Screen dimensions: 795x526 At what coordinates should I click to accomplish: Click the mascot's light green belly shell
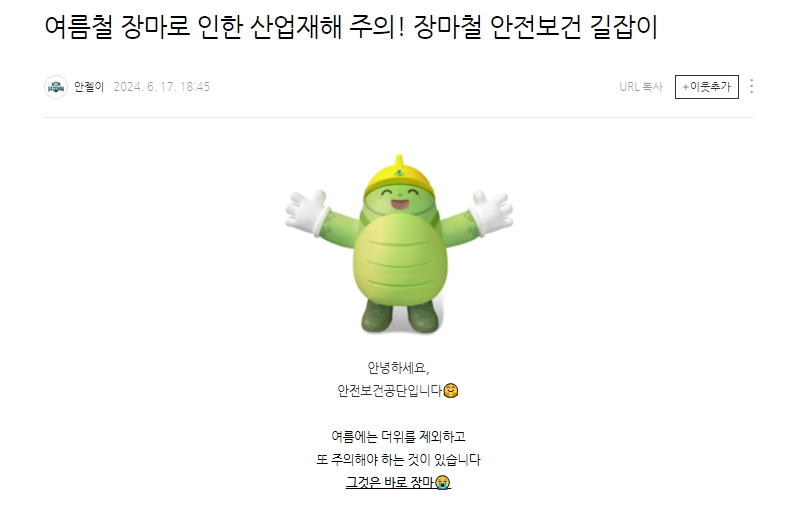click(x=399, y=265)
